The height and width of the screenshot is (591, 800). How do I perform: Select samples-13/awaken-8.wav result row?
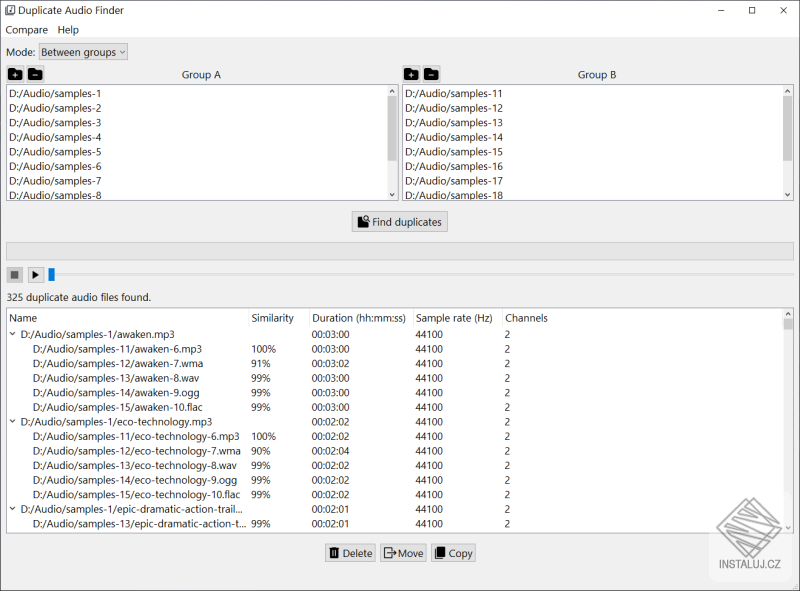pos(395,378)
